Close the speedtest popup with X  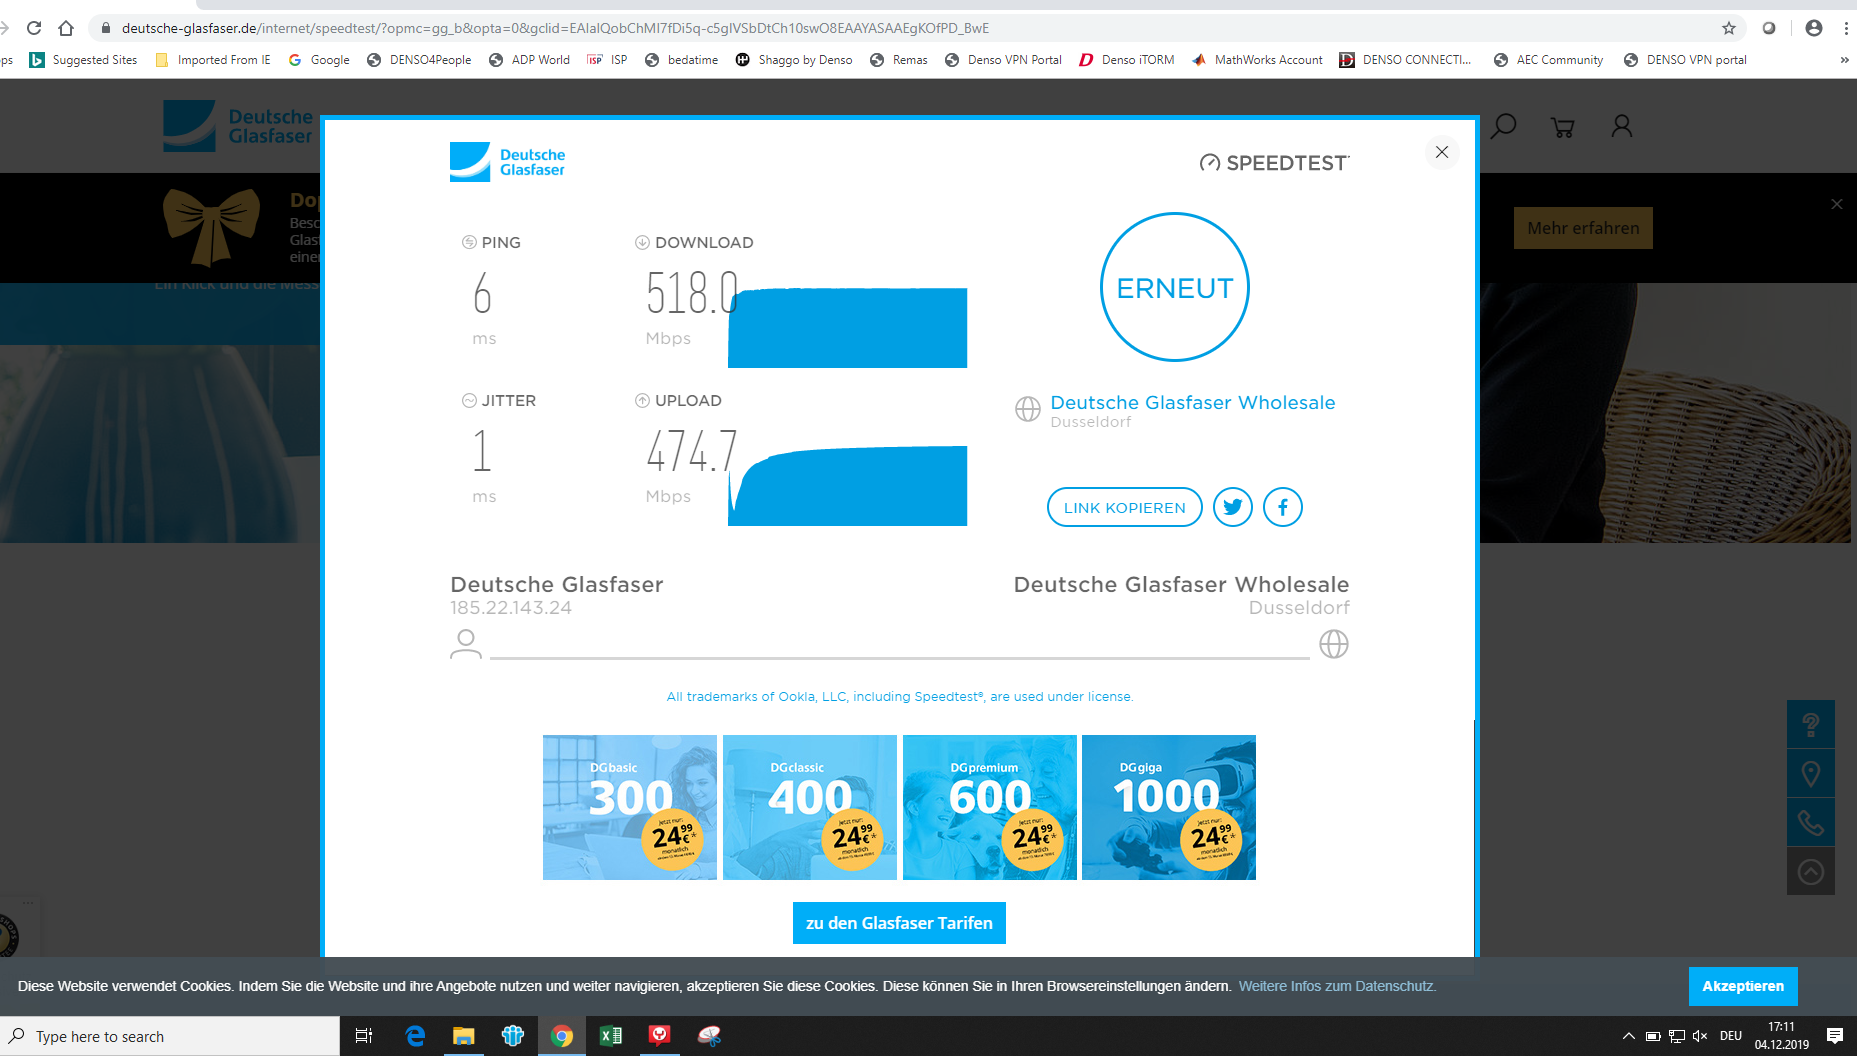point(1441,152)
